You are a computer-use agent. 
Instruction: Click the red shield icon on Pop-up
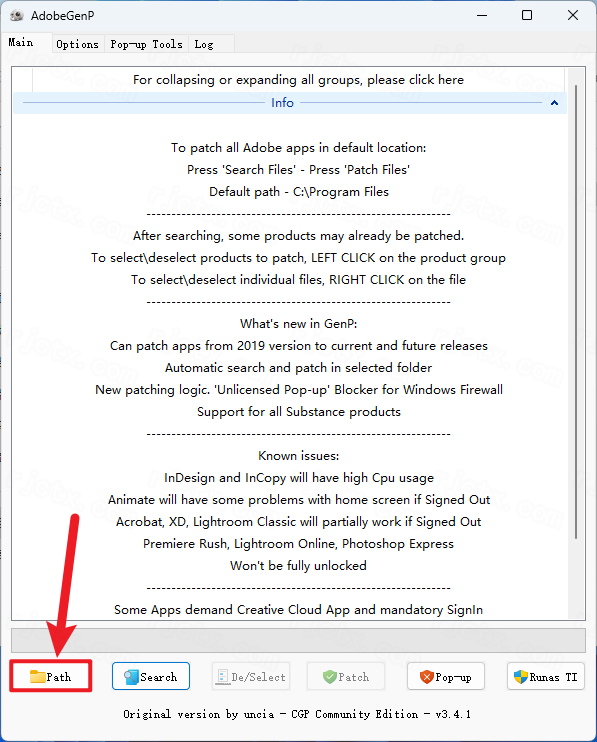coord(427,677)
